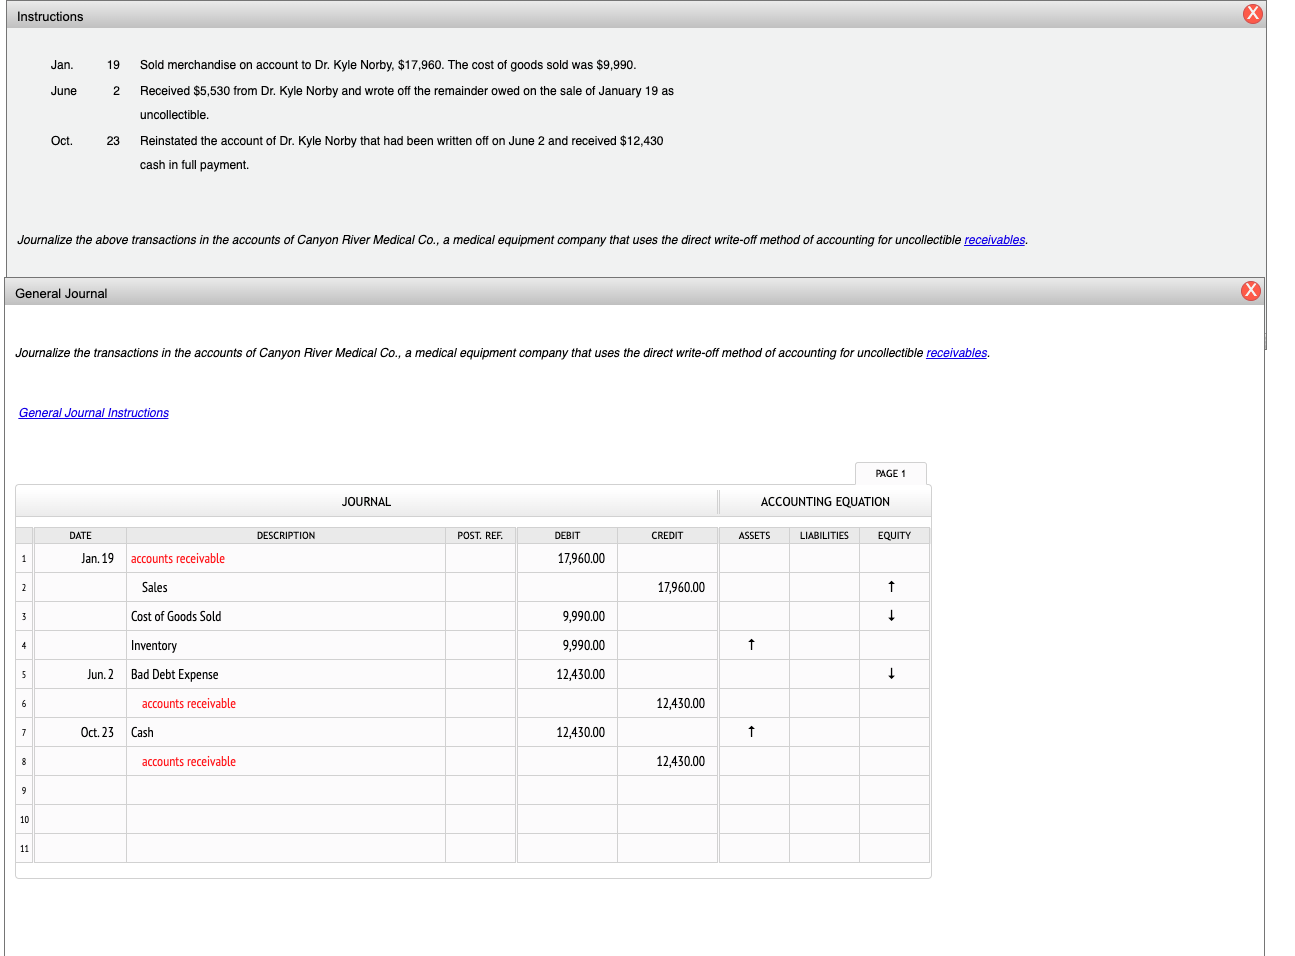
Task: Close the Instructions panel
Action: tap(1252, 14)
